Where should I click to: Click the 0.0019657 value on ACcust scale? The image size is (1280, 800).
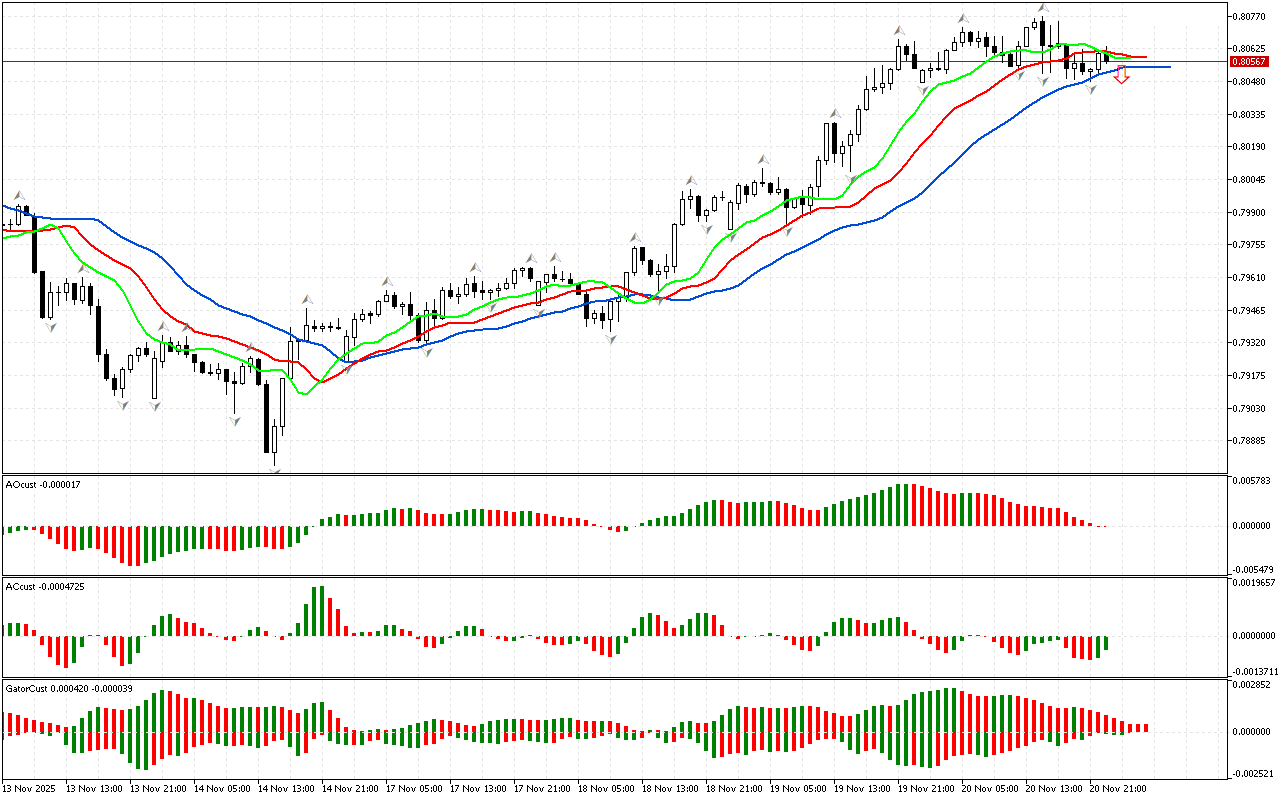coord(1252,581)
